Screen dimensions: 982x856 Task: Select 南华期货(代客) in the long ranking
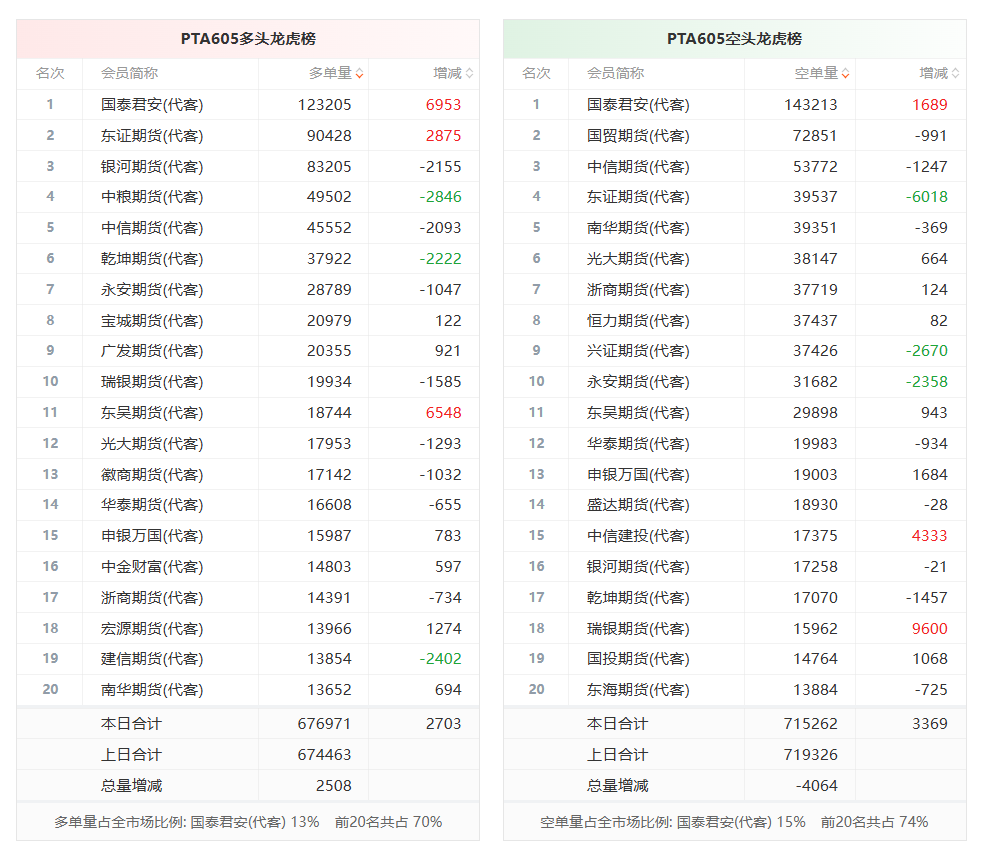pyautogui.click(x=152, y=690)
